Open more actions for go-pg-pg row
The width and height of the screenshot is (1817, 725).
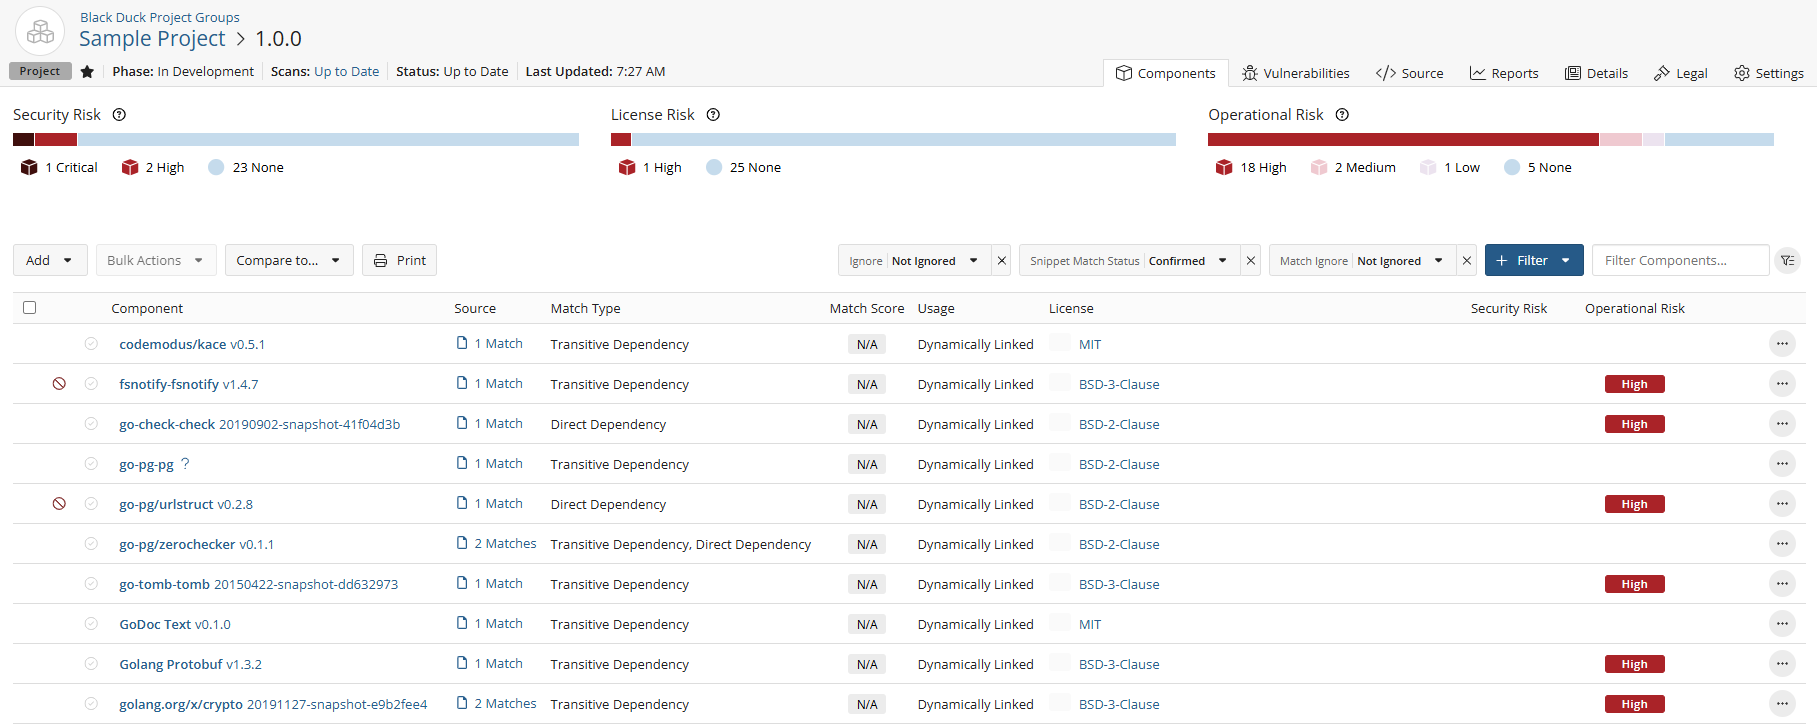[1782, 464]
